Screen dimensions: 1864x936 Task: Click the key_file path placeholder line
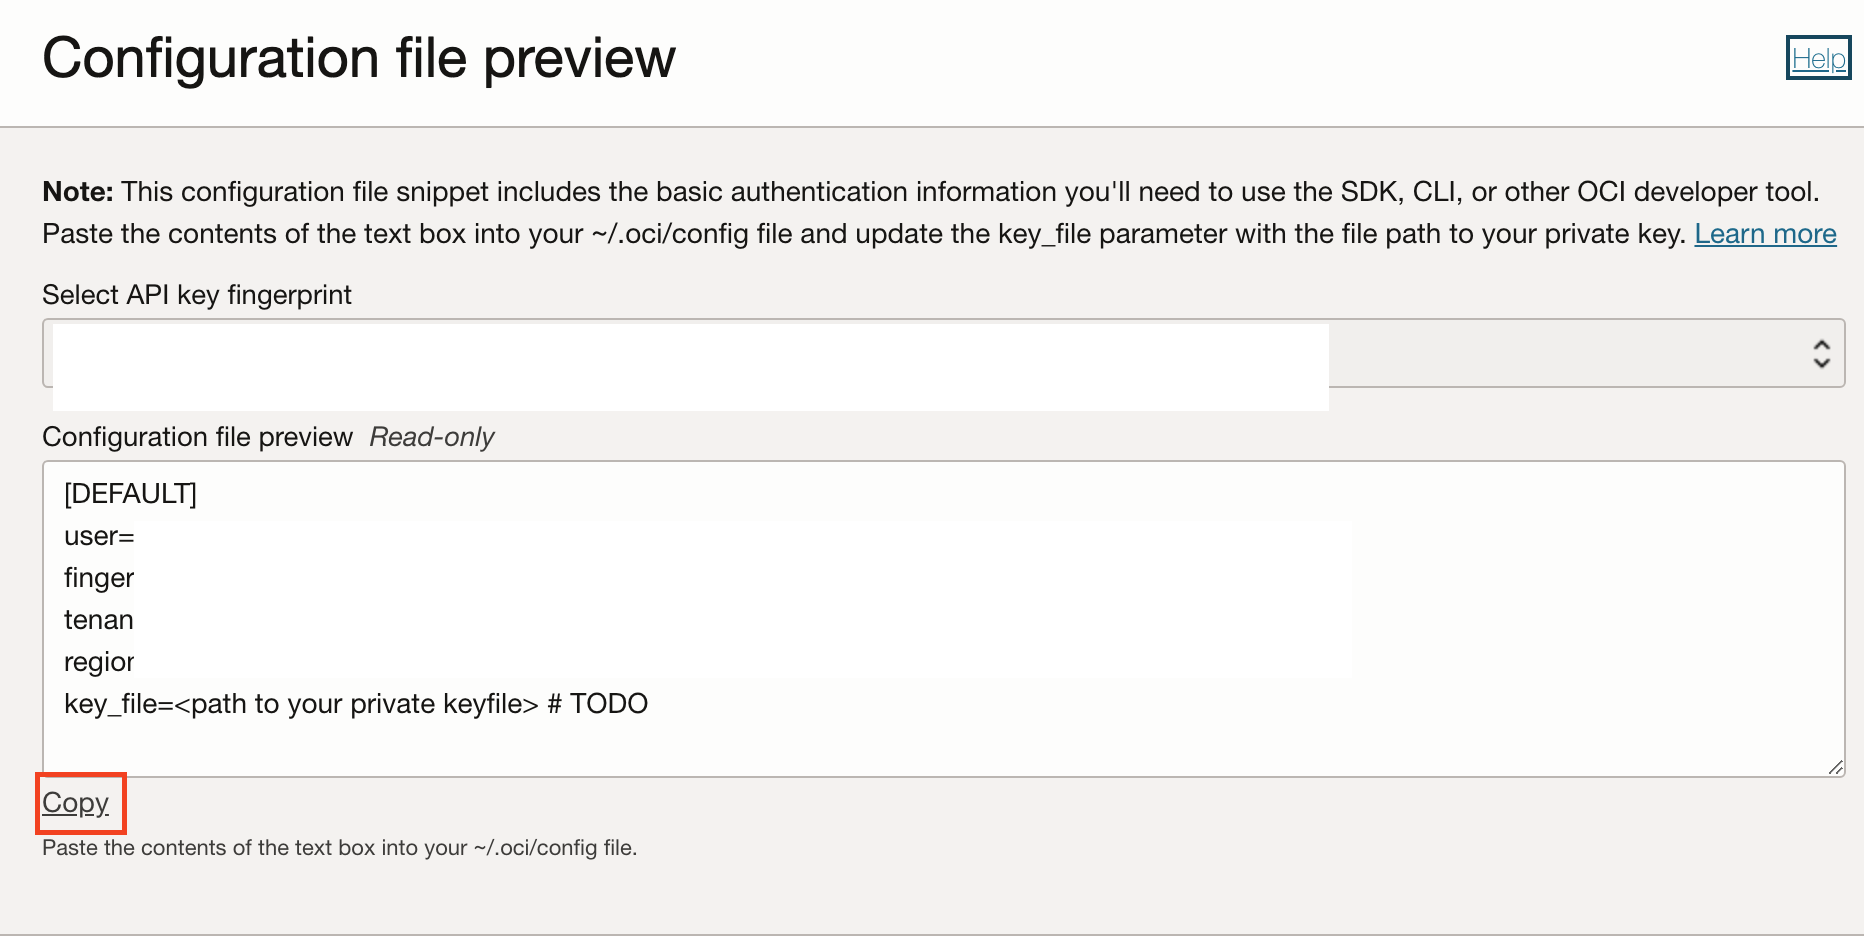356,704
